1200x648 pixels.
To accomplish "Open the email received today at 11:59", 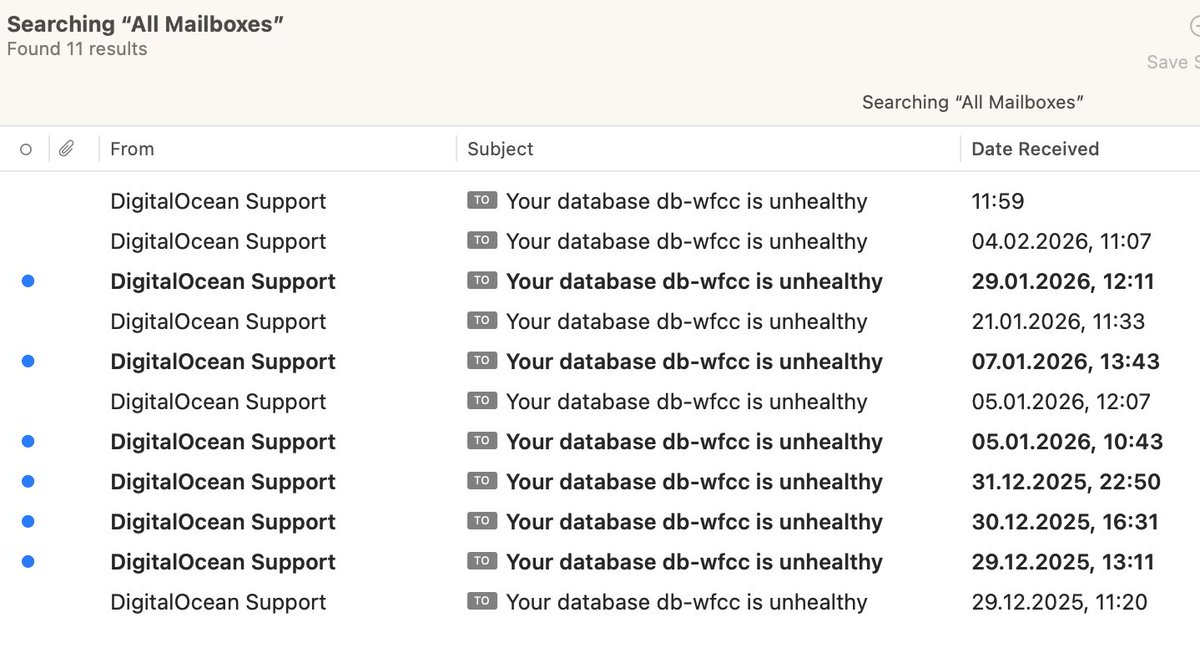I will coord(686,202).
